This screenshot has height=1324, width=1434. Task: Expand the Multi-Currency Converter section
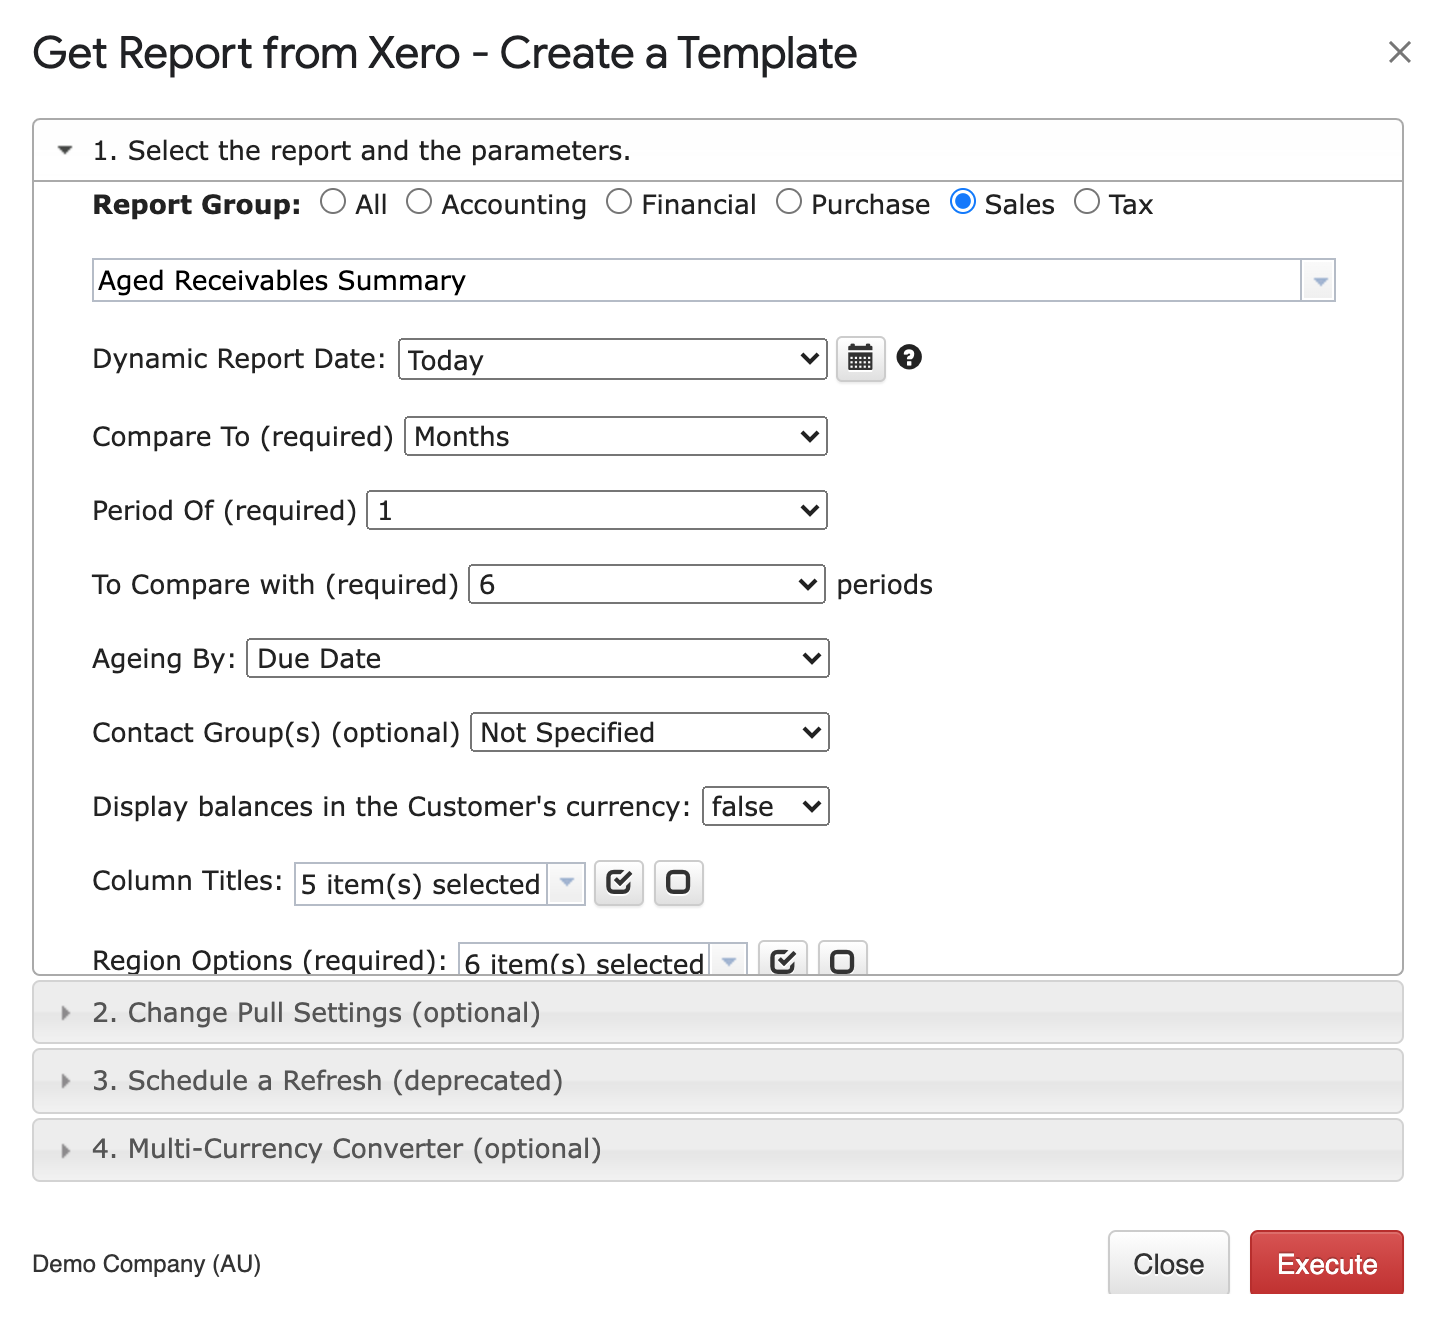tap(346, 1149)
